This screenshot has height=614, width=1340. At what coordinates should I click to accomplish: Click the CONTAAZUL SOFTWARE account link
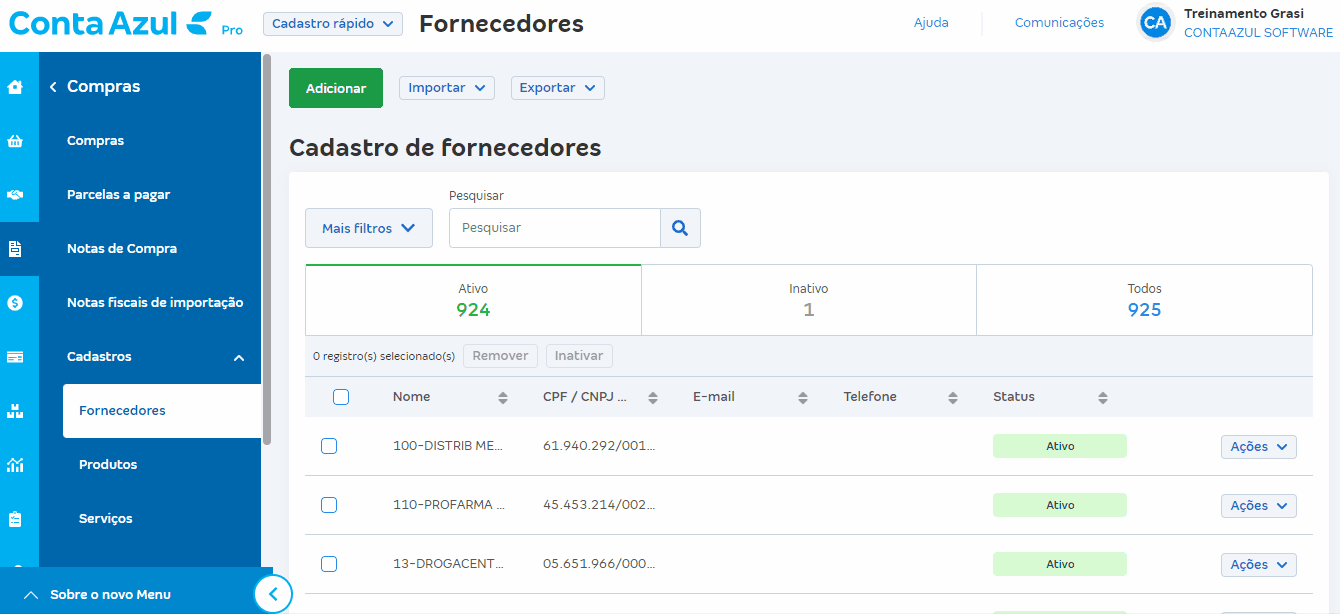pos(1258,33)
